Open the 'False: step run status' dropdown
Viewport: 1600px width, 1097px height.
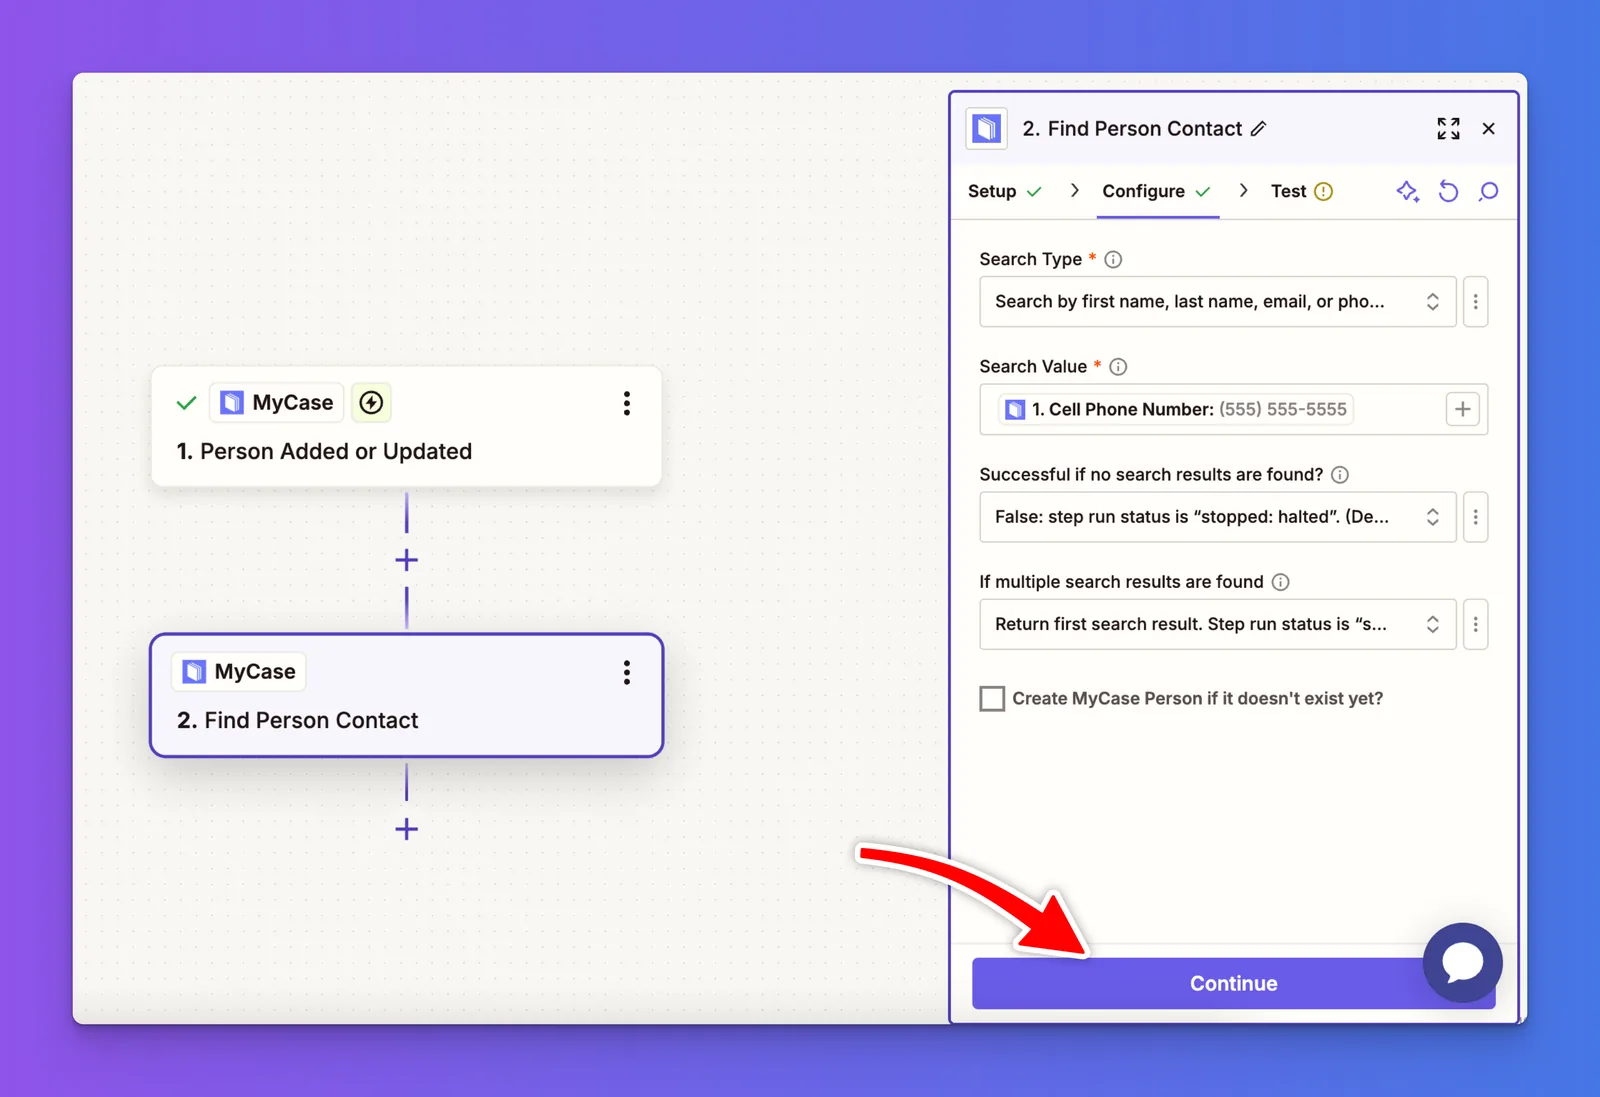click(1217, 517)
